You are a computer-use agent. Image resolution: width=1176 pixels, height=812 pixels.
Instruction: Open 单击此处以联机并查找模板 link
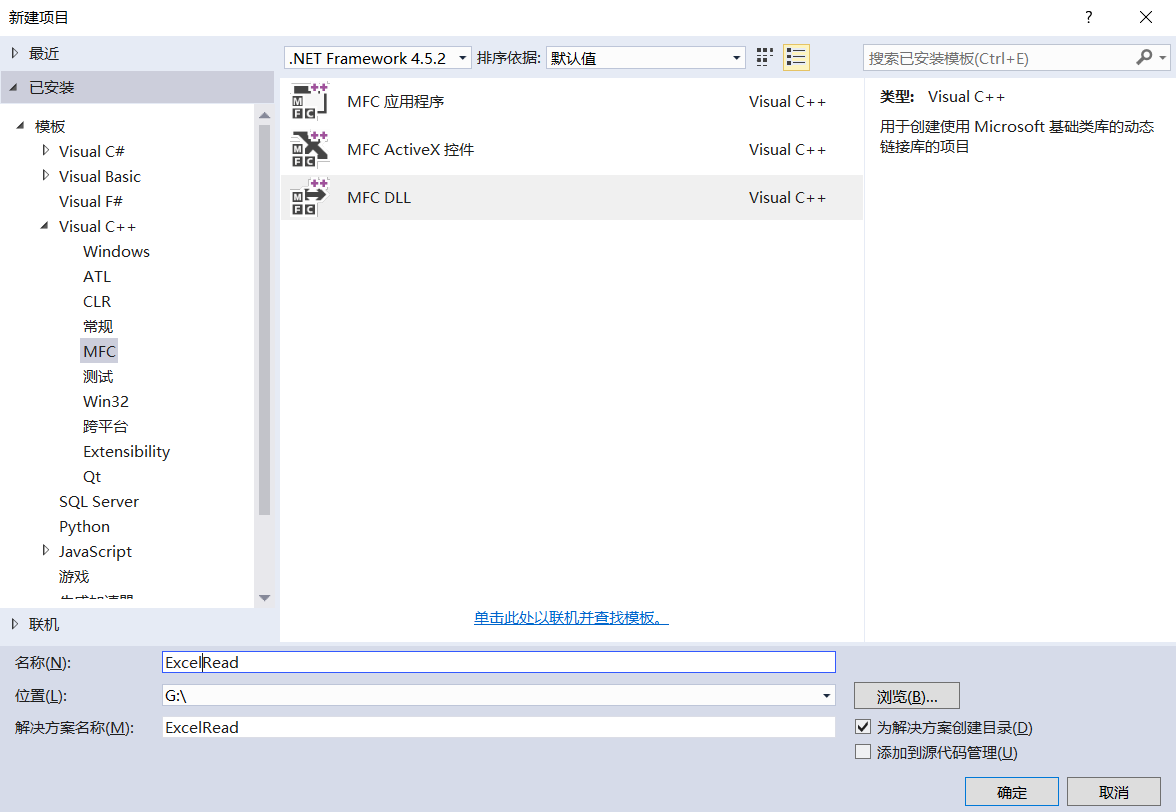[571, 617]
